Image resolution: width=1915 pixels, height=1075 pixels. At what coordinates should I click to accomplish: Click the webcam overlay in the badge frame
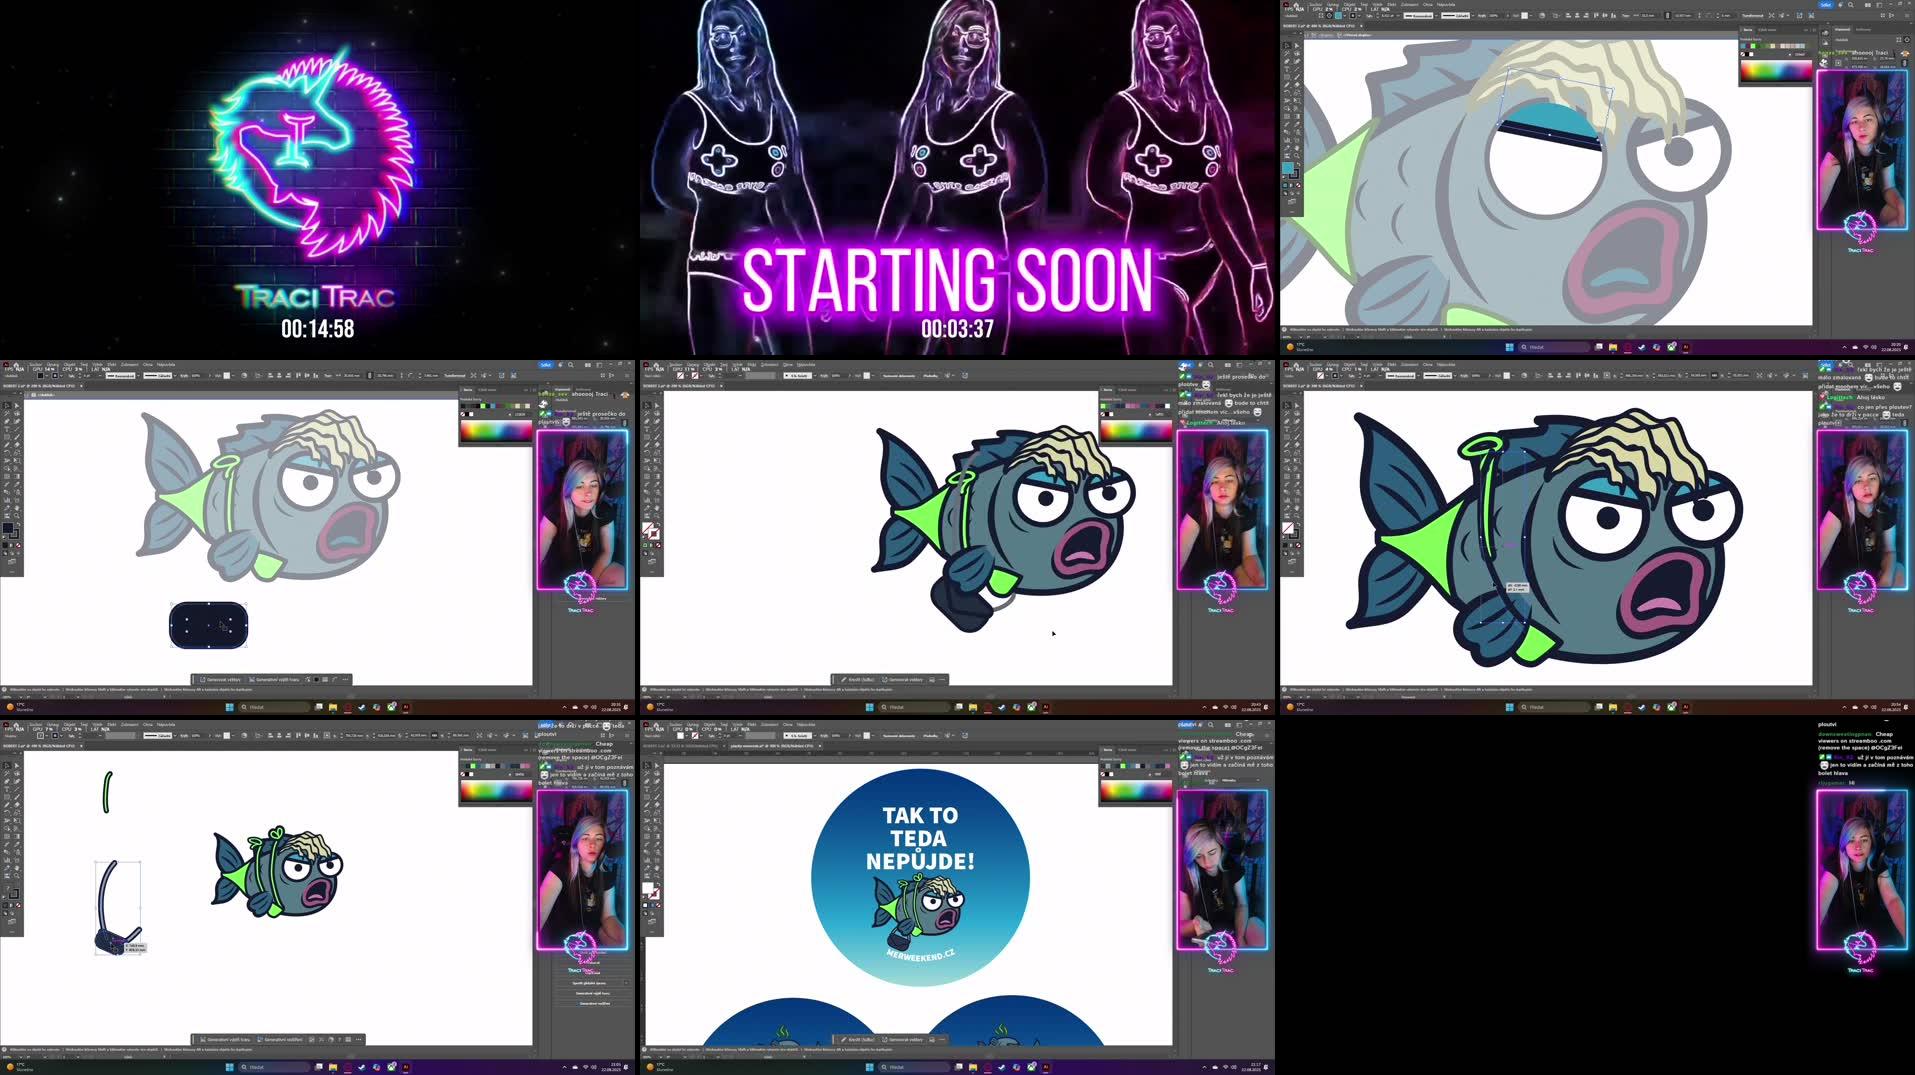coord(1222,869)
